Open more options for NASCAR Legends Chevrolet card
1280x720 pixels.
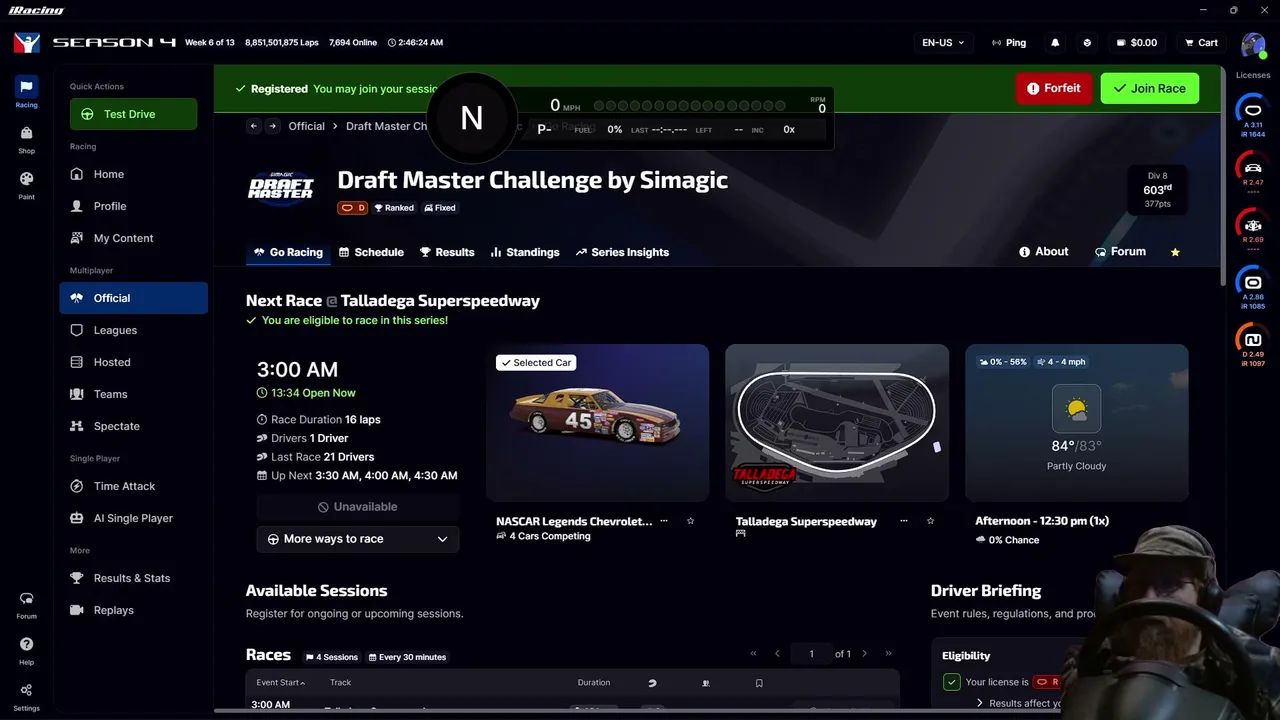[664, 521]
